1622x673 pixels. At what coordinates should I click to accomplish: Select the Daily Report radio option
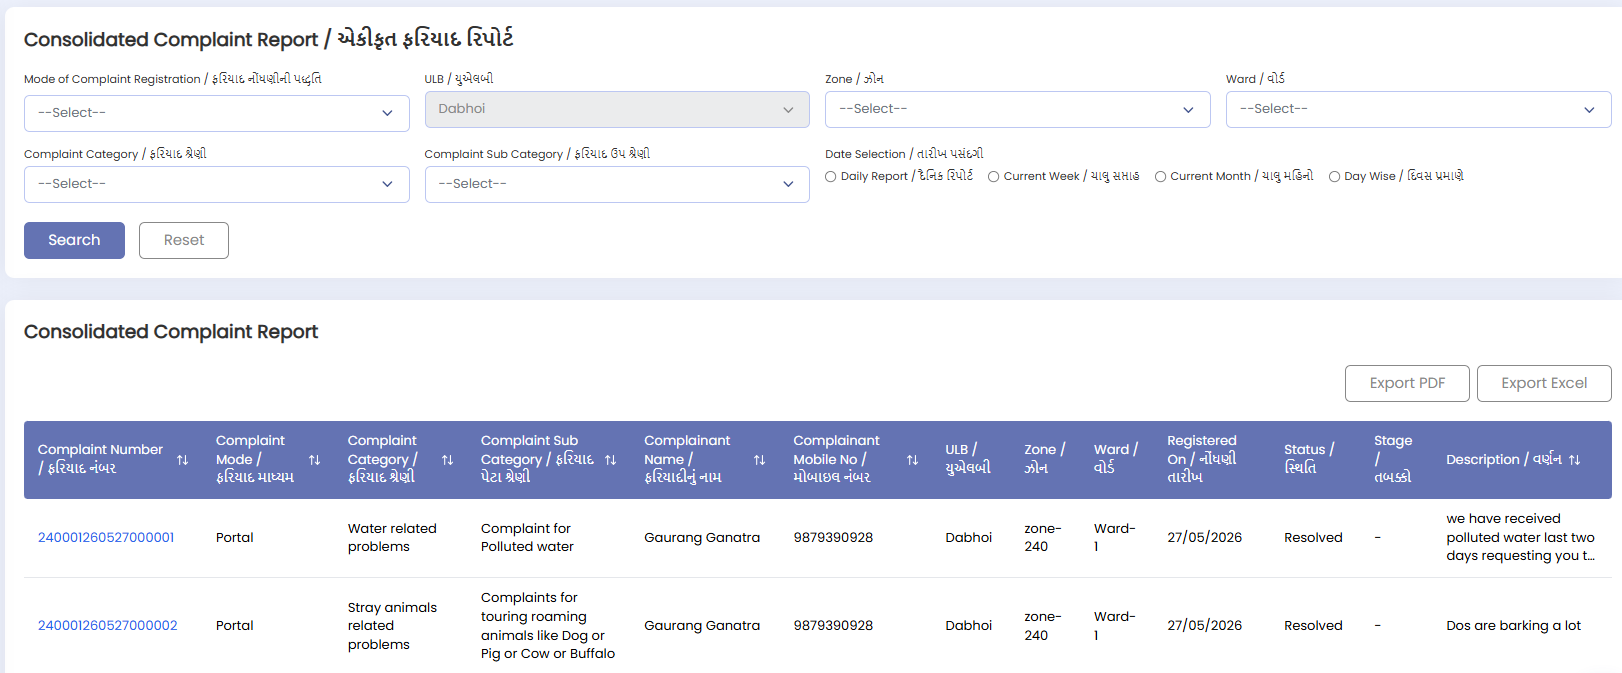831,177
